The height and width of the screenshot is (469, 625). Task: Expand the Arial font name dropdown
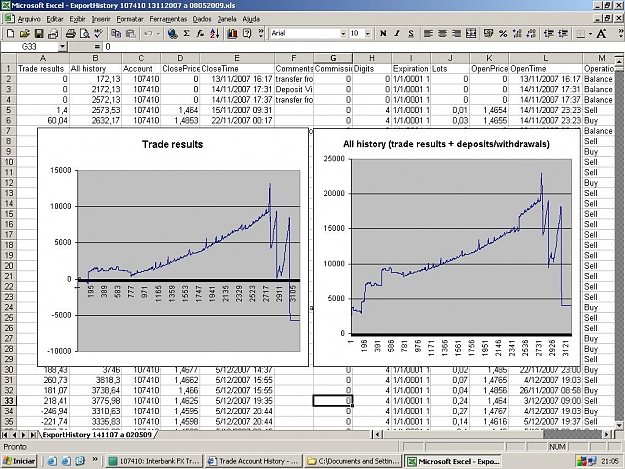(x=343, y=34)
